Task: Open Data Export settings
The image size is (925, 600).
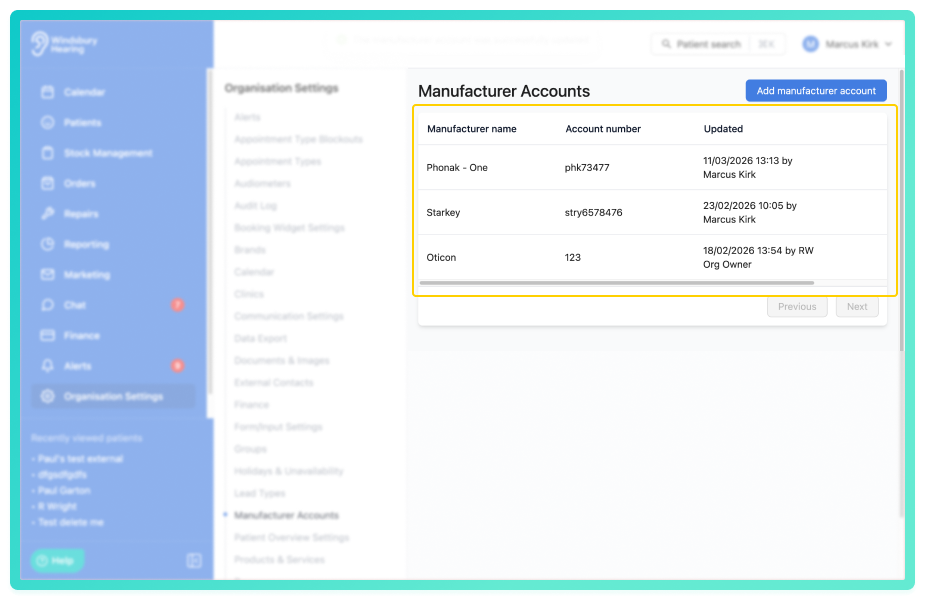Action: click(x=260, y=339)
